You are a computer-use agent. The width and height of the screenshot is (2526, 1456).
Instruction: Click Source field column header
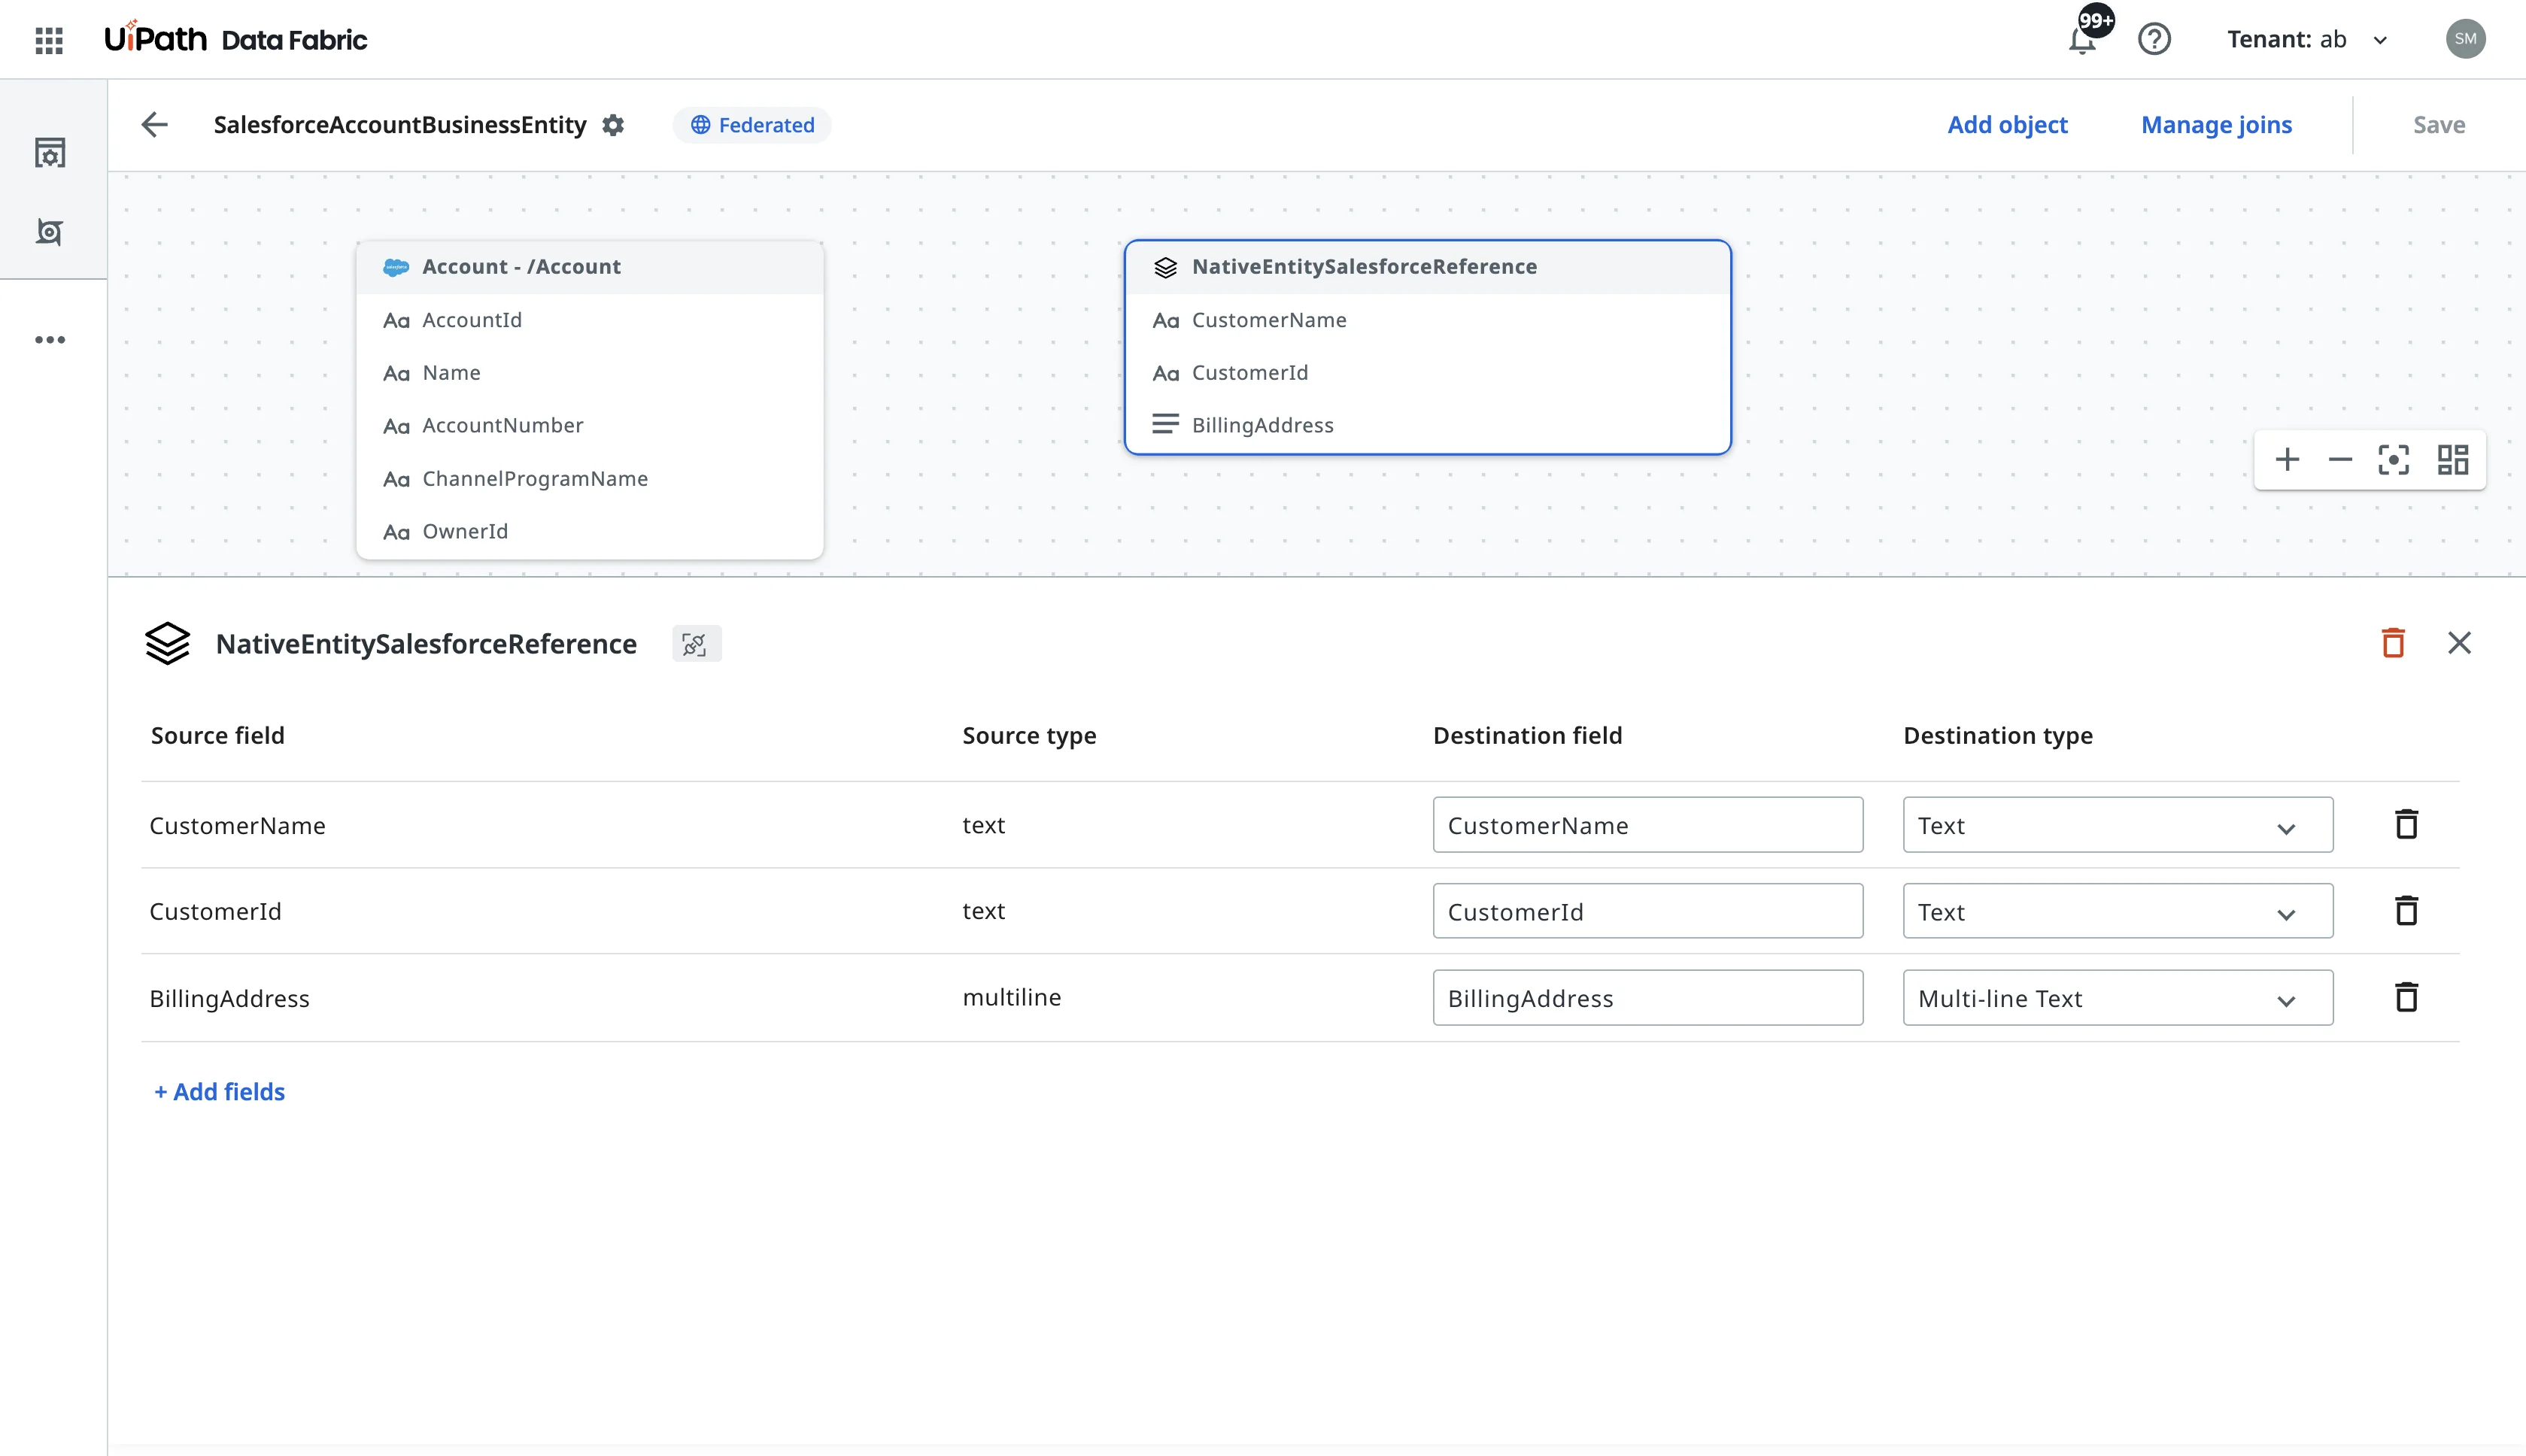click(217, 736)
